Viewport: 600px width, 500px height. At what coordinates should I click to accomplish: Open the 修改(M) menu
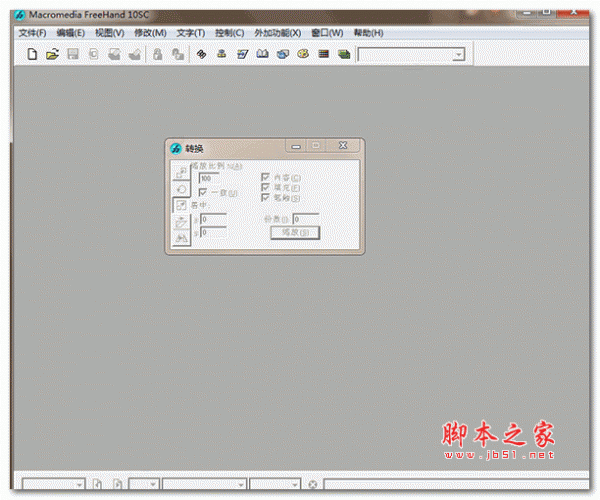150,33
